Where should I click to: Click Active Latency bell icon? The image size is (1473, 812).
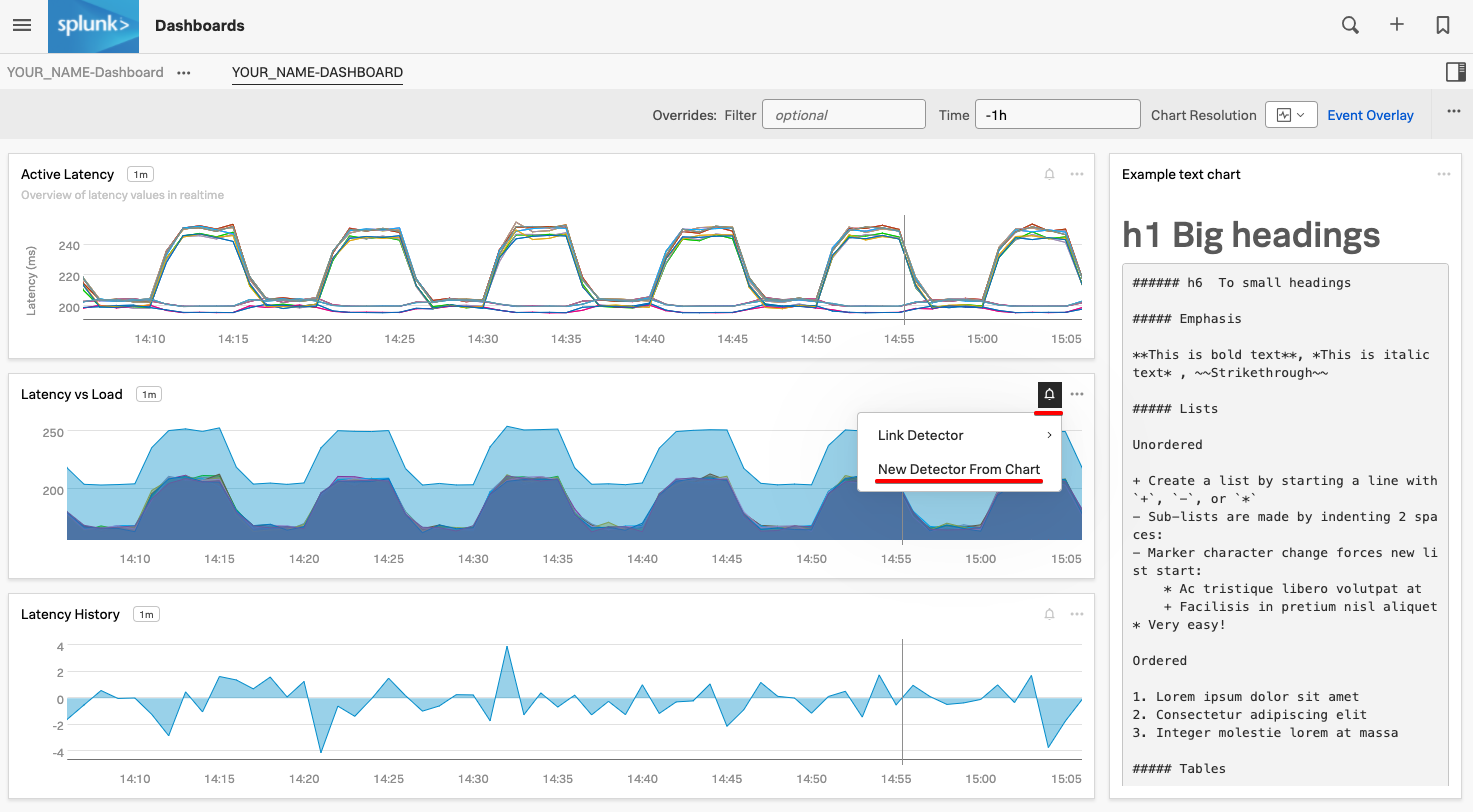click(x=1049, y=174)
